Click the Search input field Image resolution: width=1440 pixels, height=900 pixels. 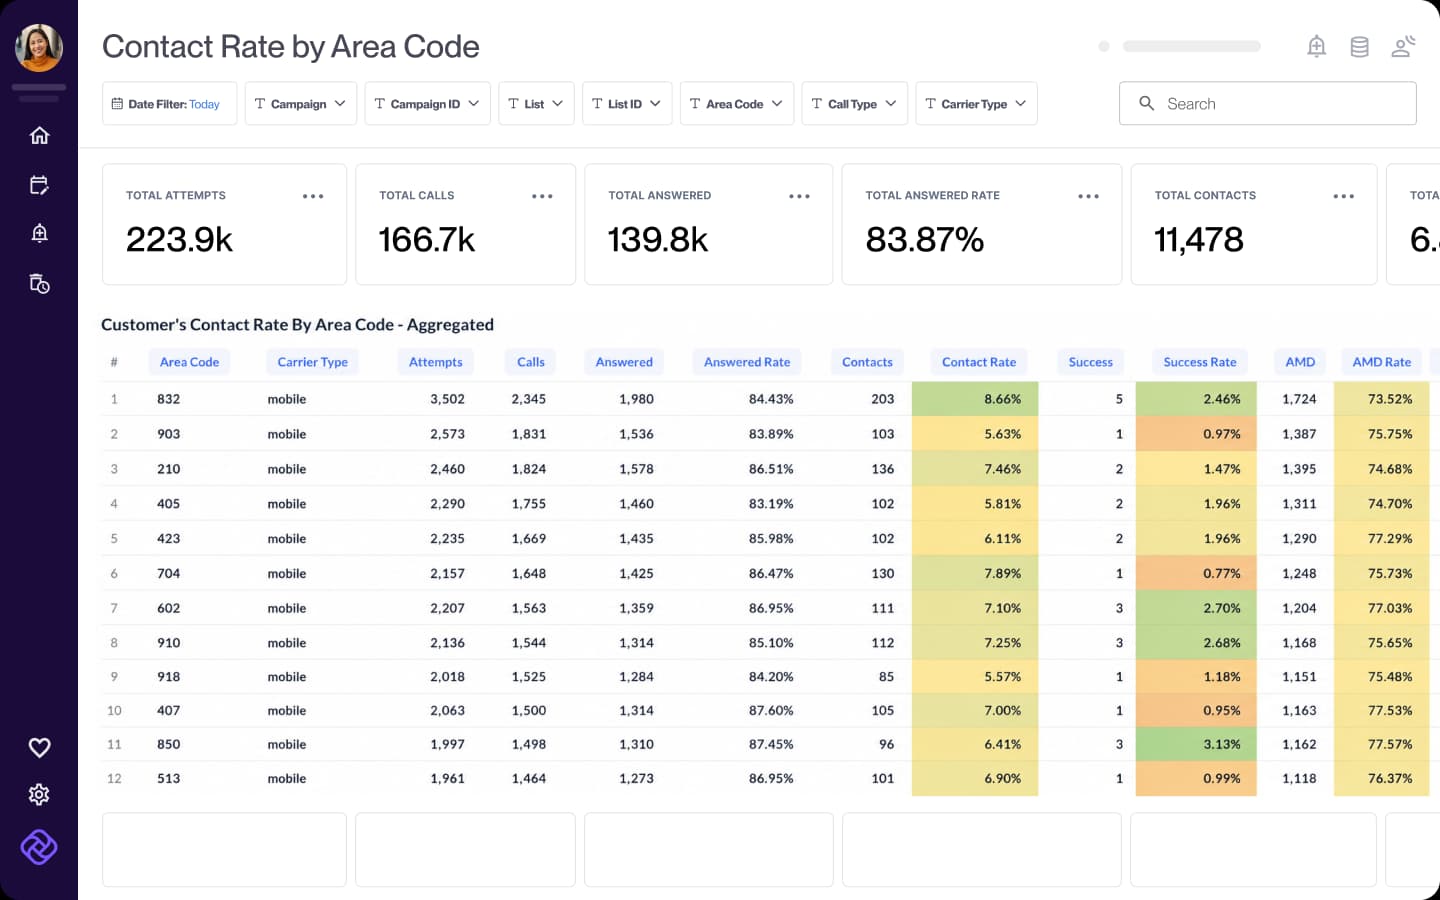click(x=1267, y=103)
